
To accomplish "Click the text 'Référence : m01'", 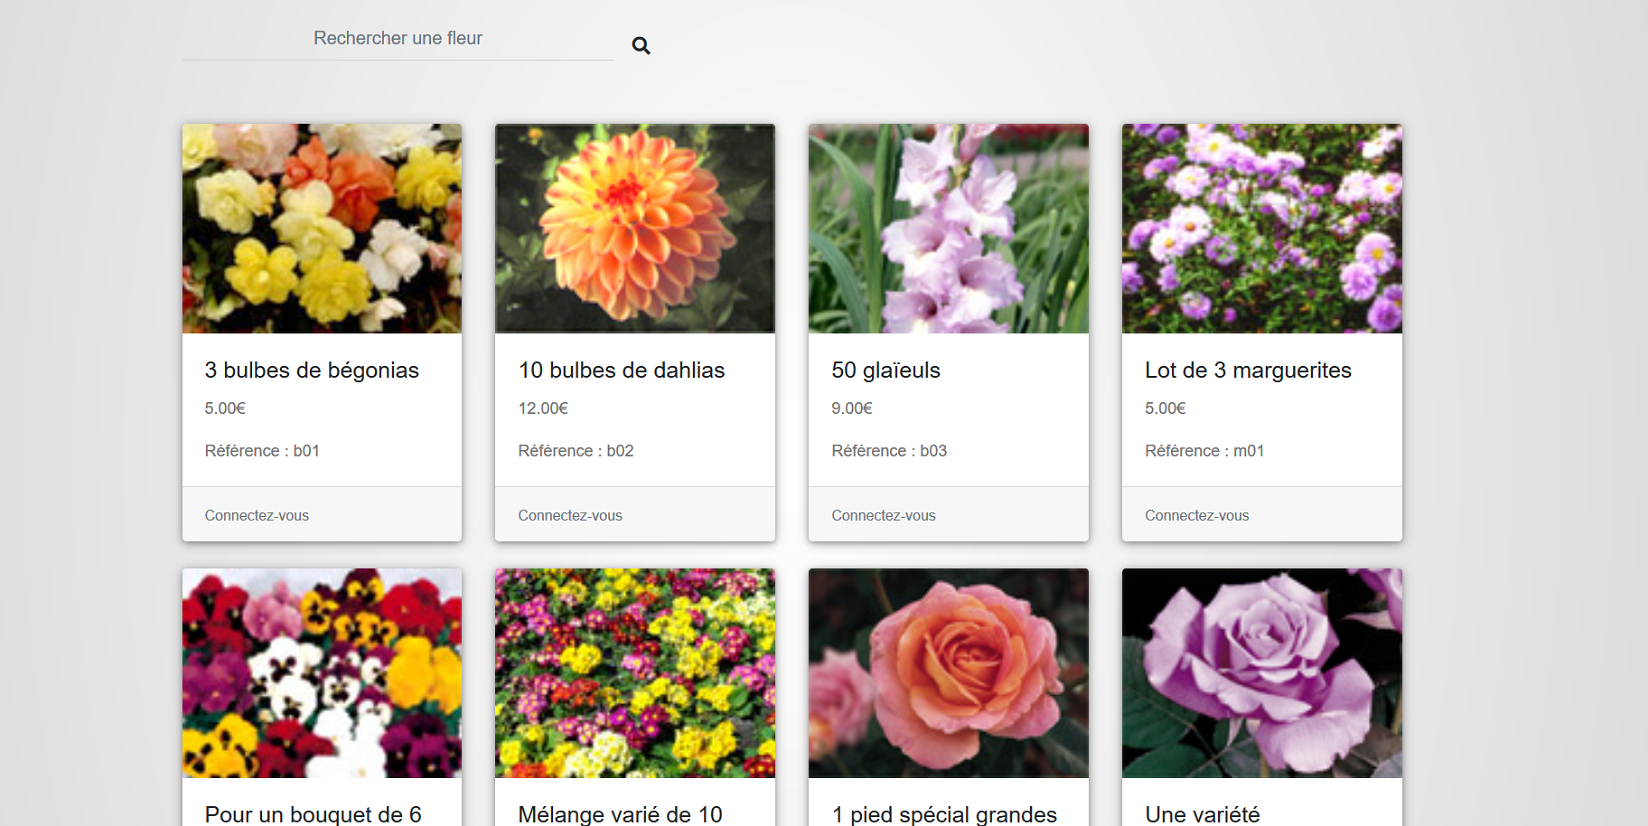I will pos(1204,451).
